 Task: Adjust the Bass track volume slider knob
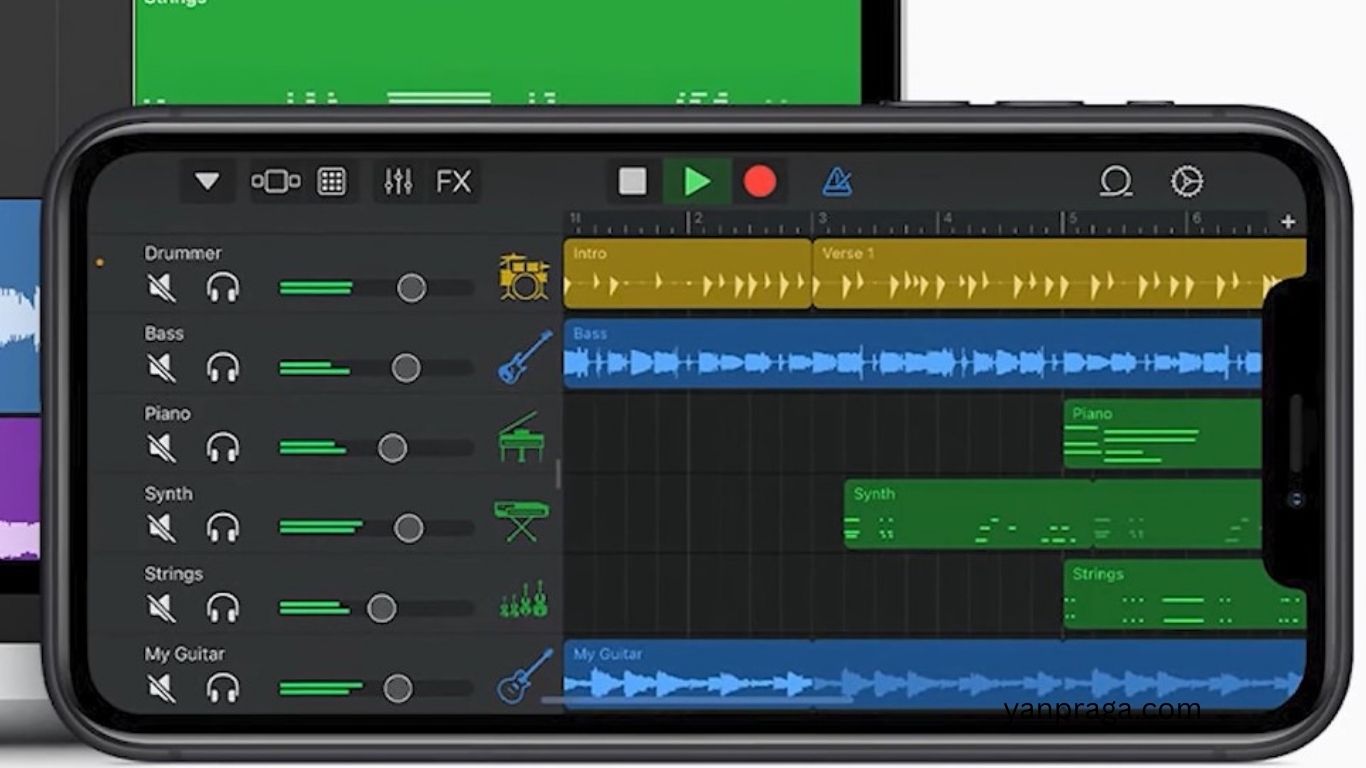tap(405, 368)
